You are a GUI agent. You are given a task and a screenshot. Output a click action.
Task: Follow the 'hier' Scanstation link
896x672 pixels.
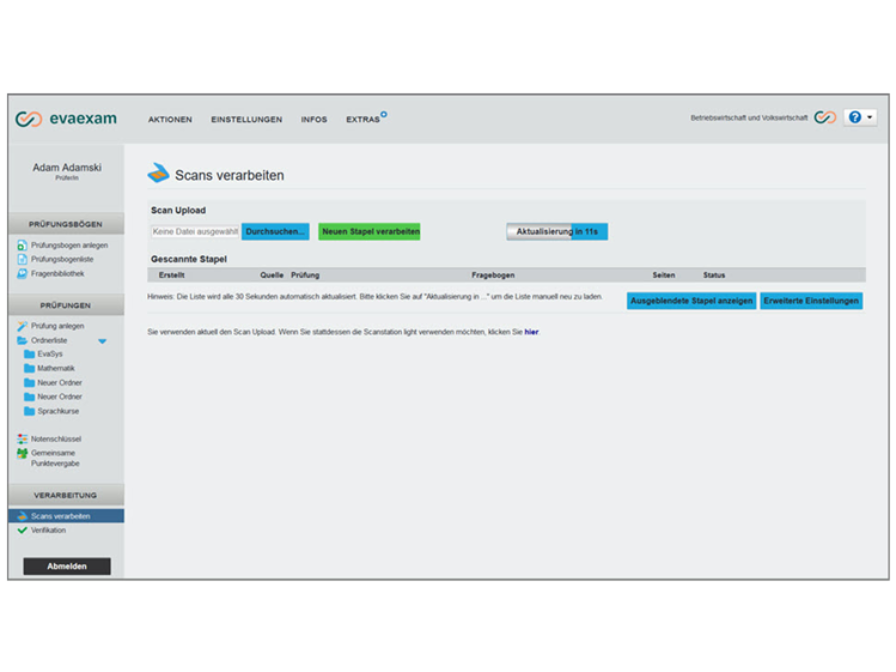pyautogui.click(x=531, y=332)
